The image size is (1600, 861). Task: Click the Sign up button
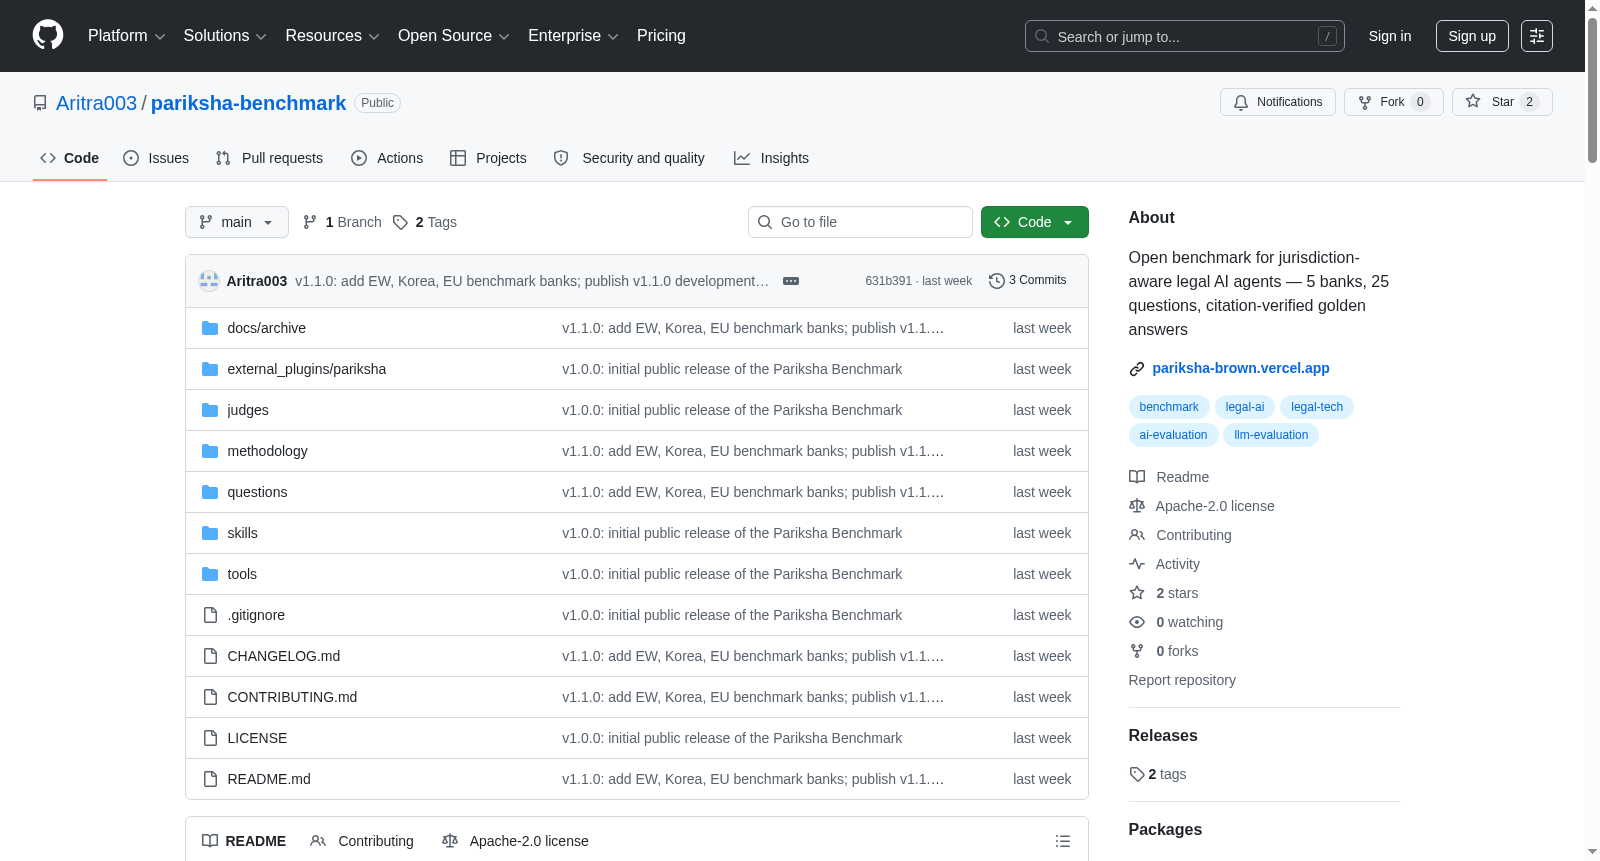pyautogui.click(x=1472, y=36)
